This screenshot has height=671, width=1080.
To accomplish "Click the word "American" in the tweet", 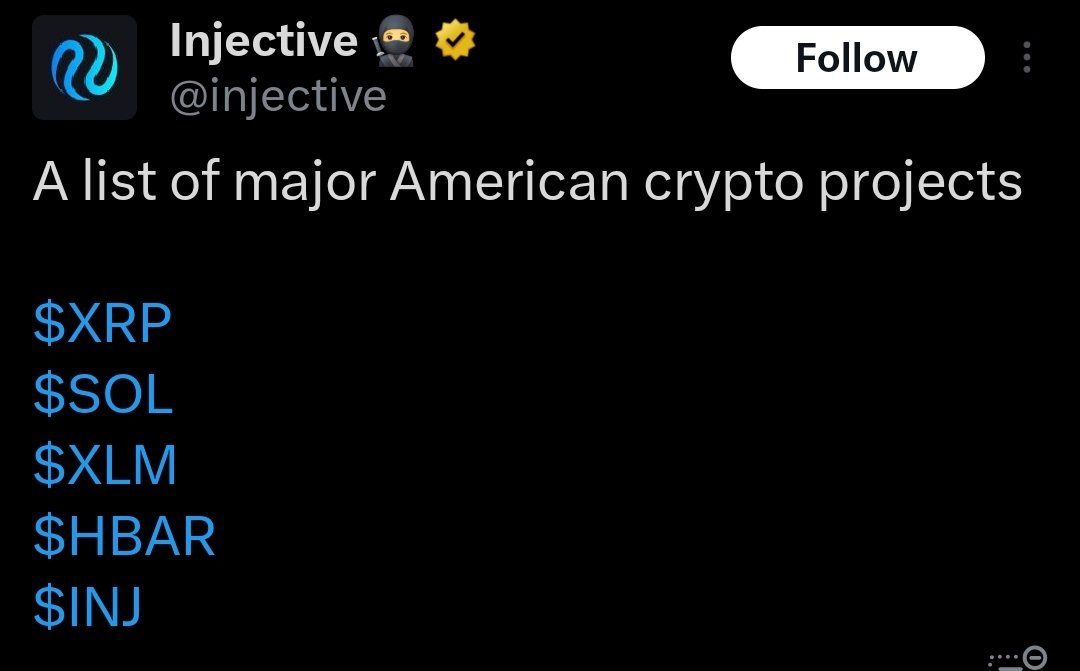I will [509, 182].
